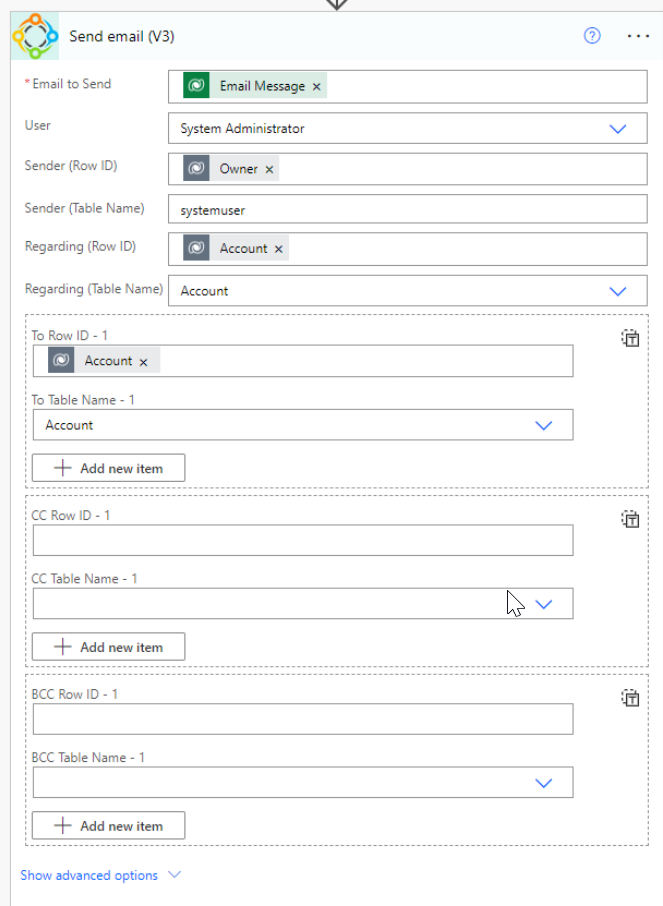Click the BCC Row ID - 1 input field

click(303, 719)
